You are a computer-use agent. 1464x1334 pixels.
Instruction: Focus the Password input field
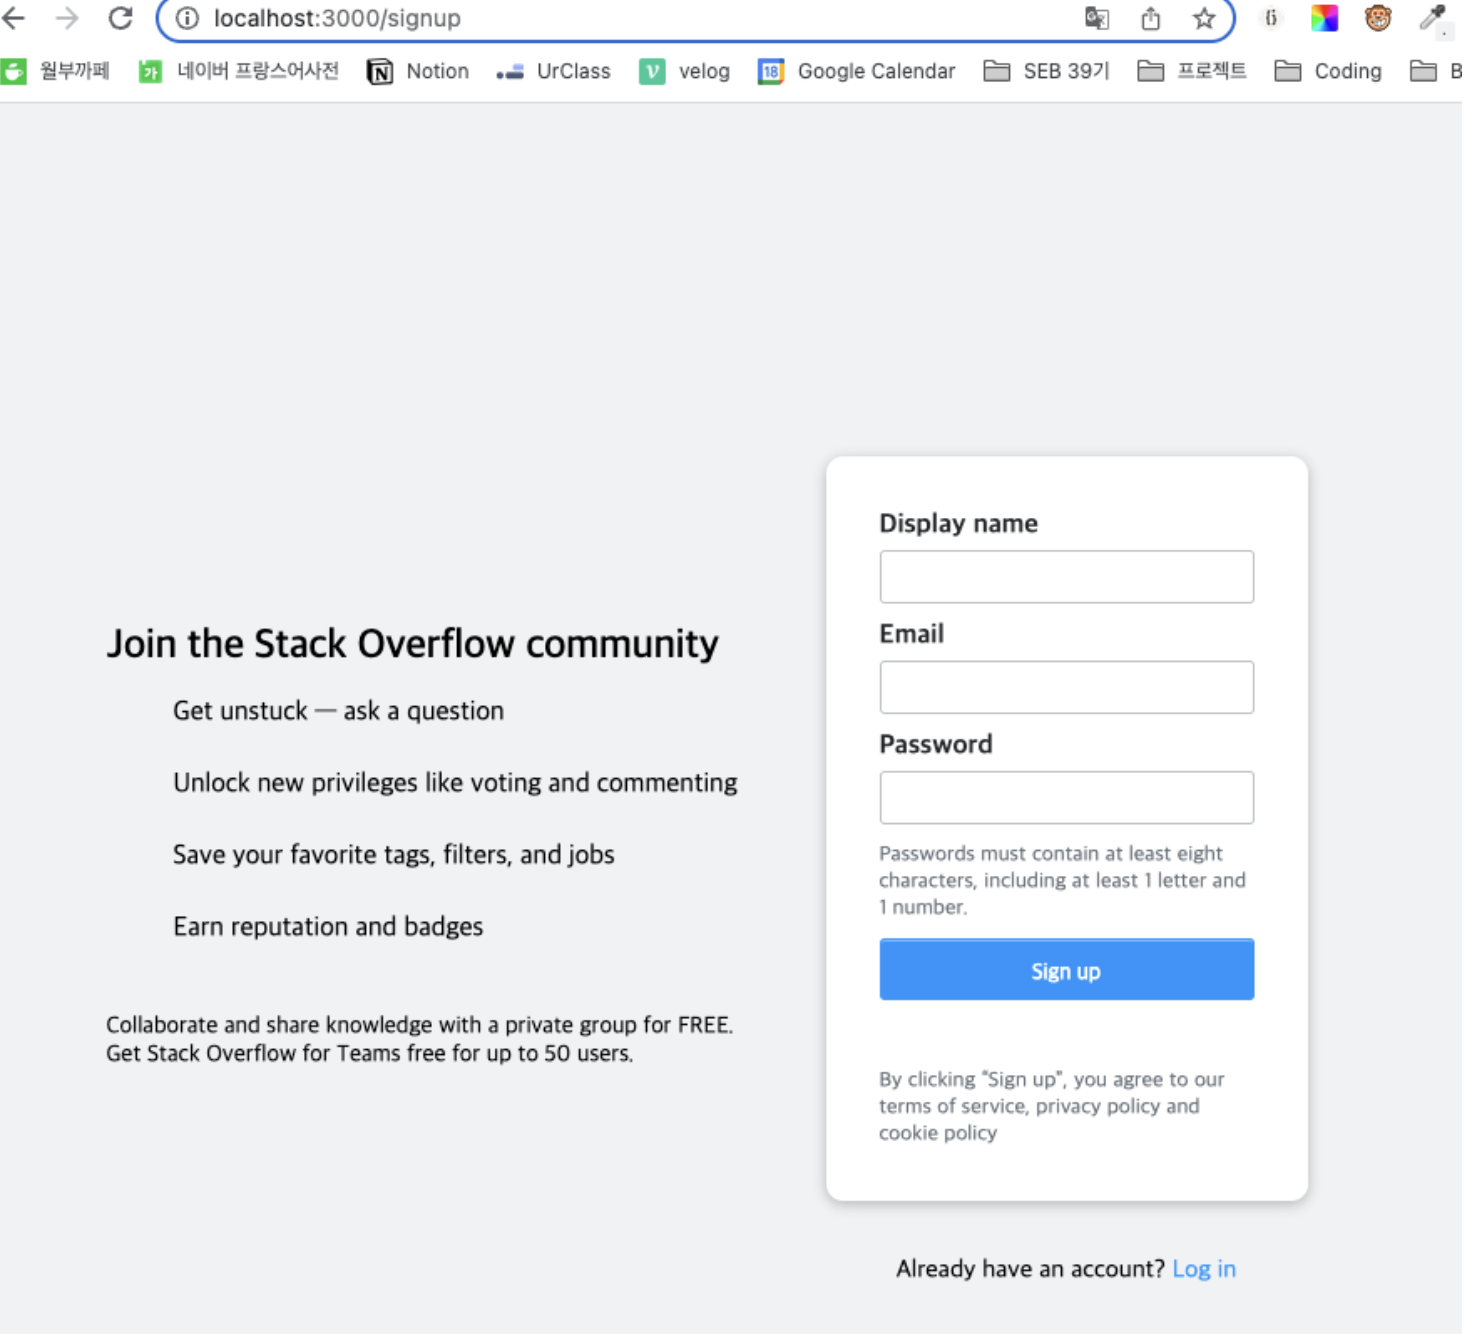pyautogui.click(x=1066, y=797)
